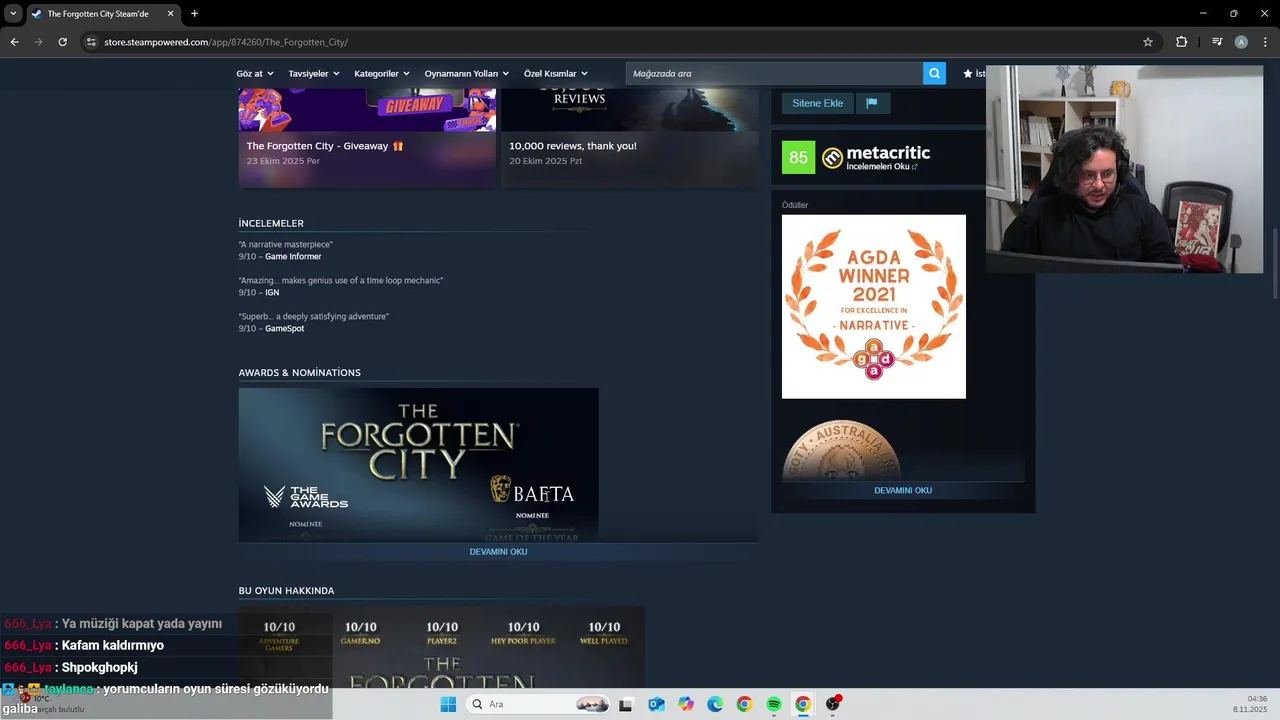Viewport: 1280px width, 720px height.
Task: Click the browser address bar URL
Action: (226, 42)
